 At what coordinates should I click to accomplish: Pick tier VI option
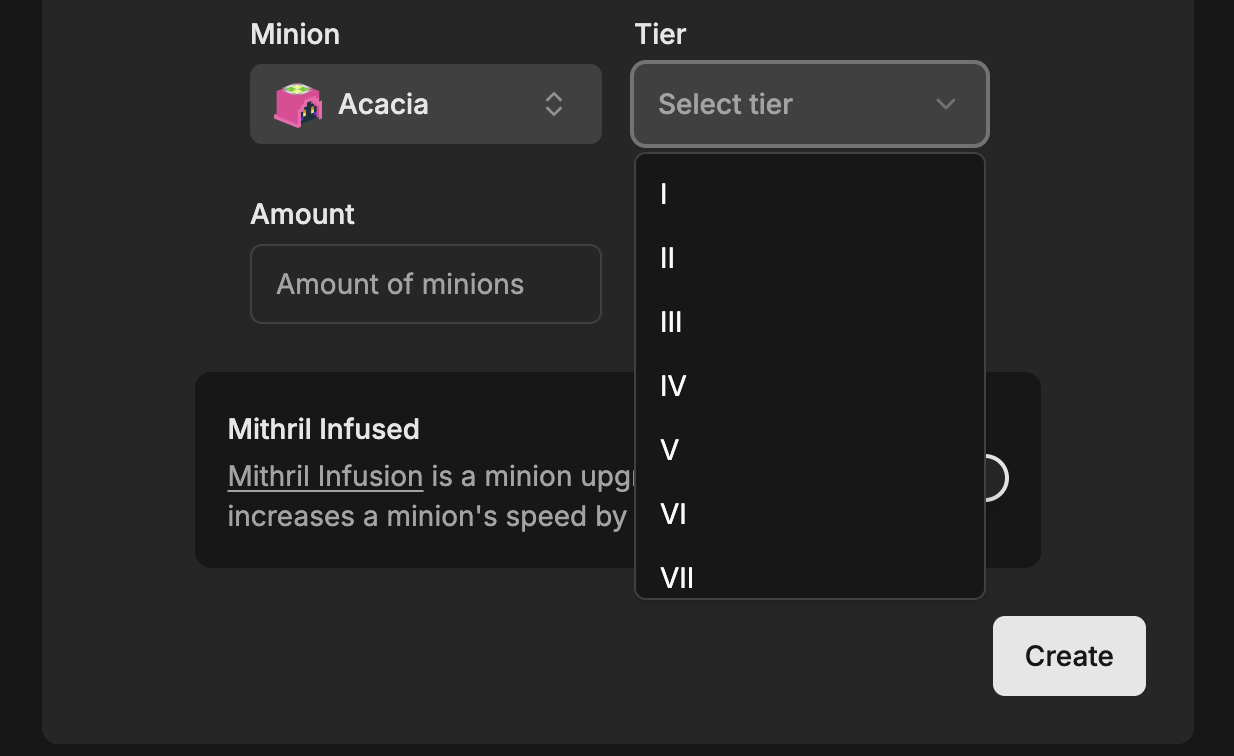[809, 514]
